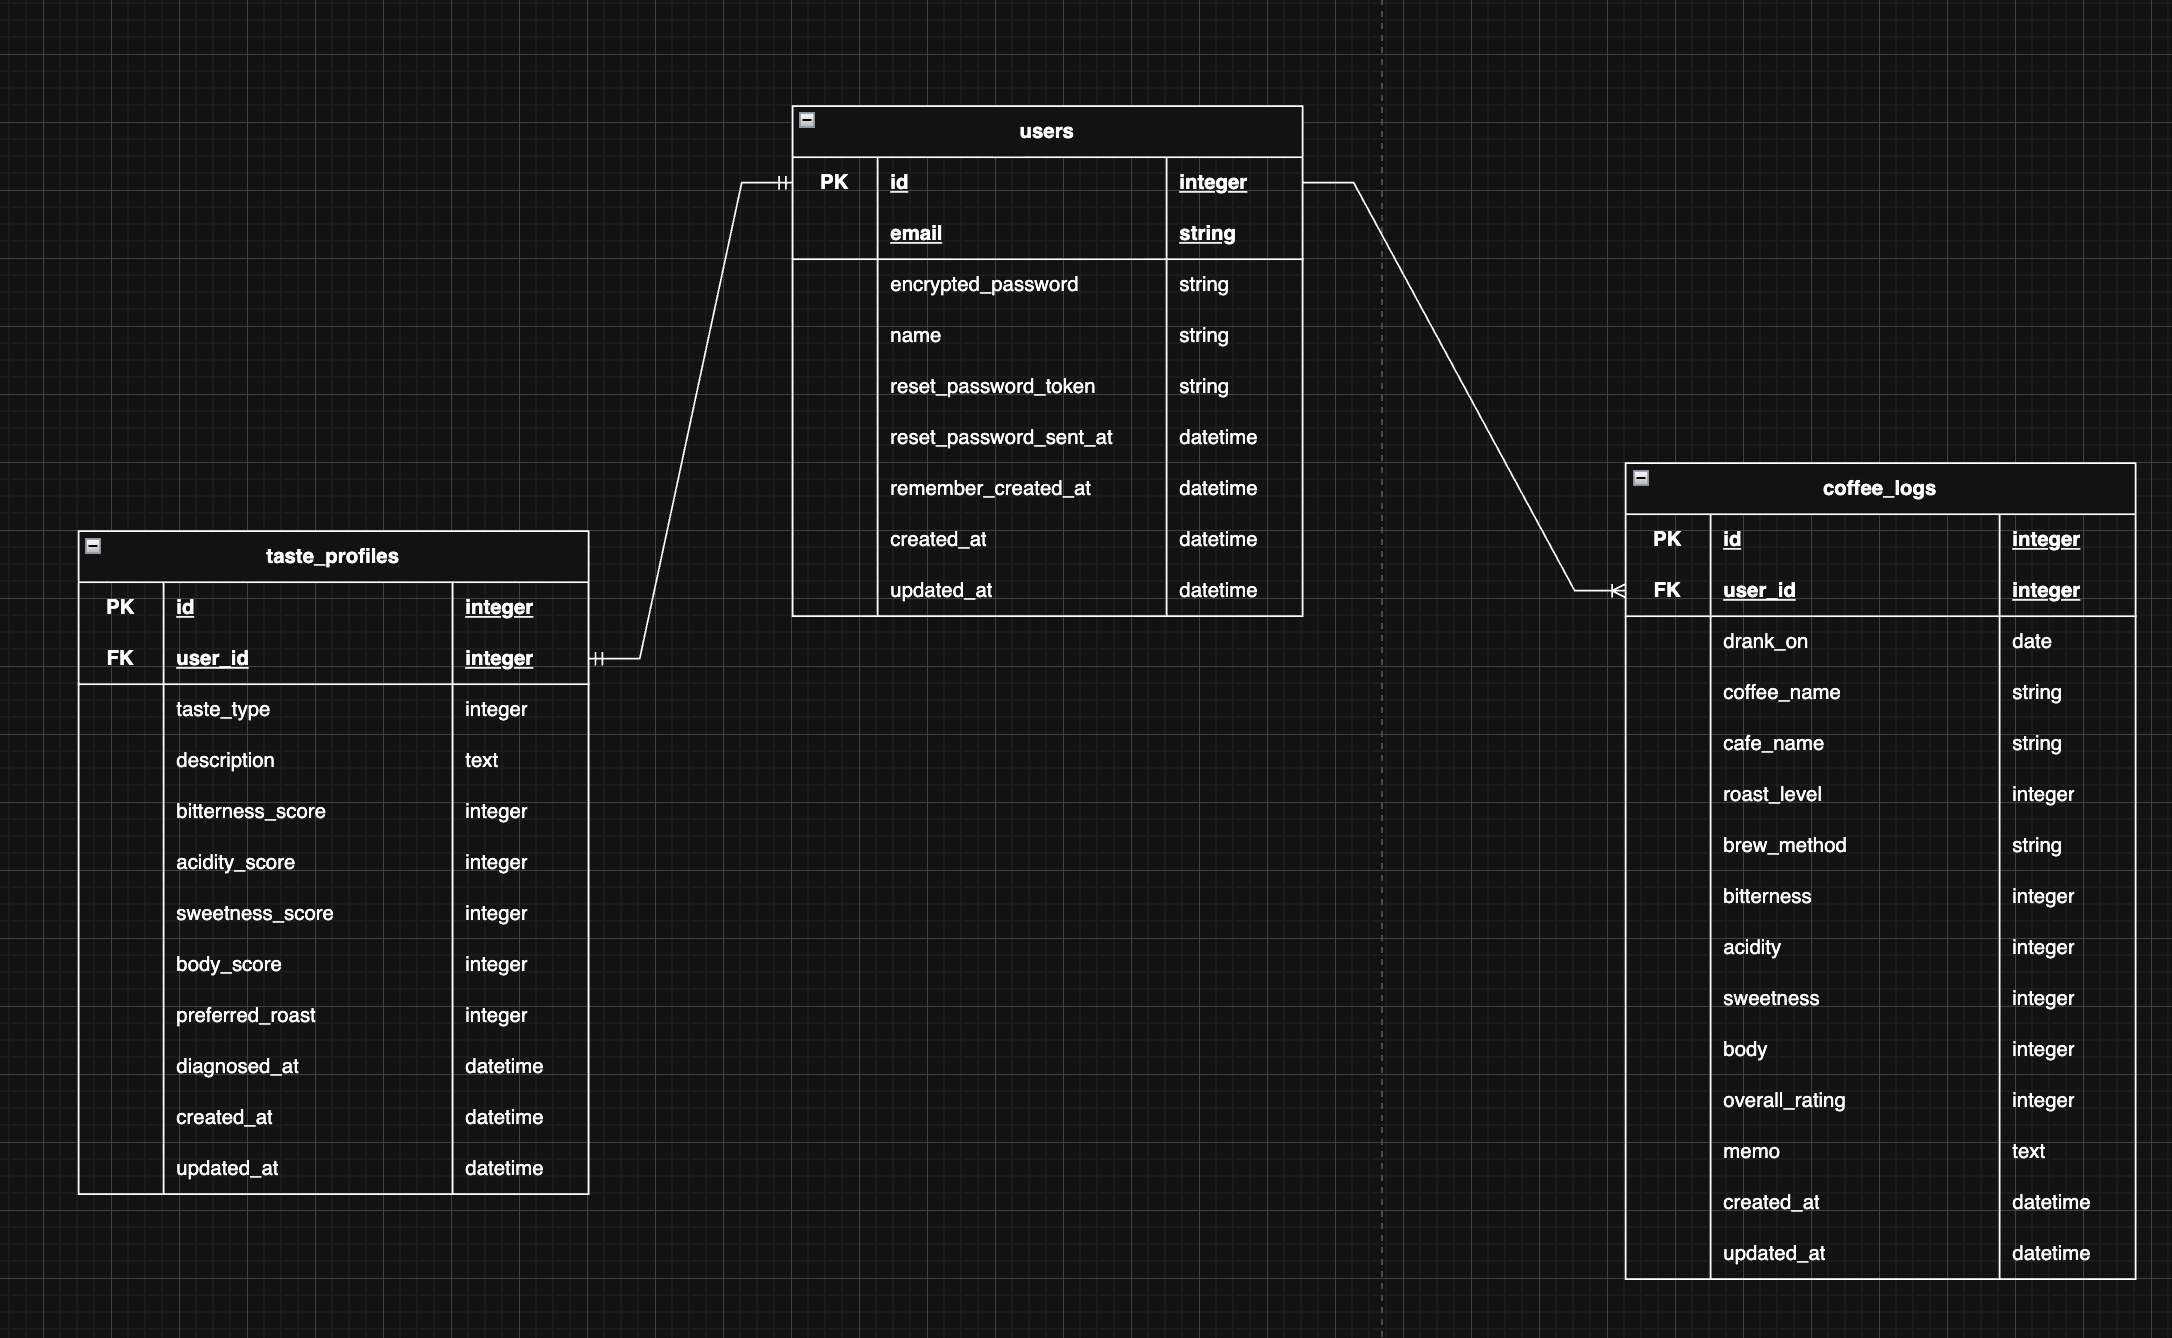2172x1338 pixels.
Task: Select the overall_rating field
Action: [1784, 1101]
